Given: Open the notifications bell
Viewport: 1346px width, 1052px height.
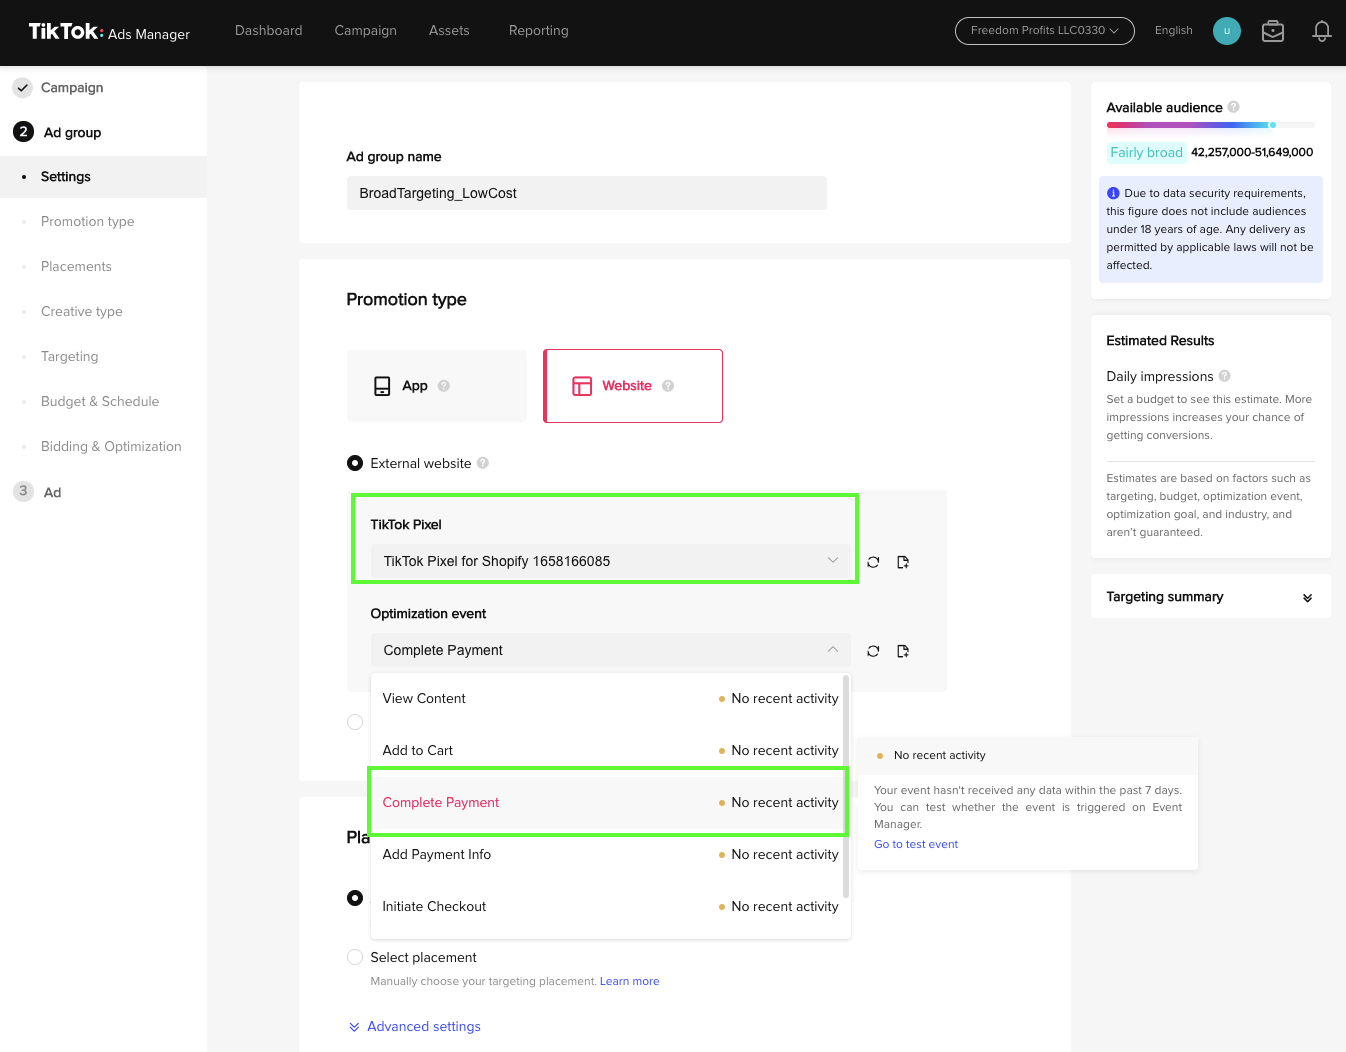Looking at the screenshot, I should (1321, 31).
